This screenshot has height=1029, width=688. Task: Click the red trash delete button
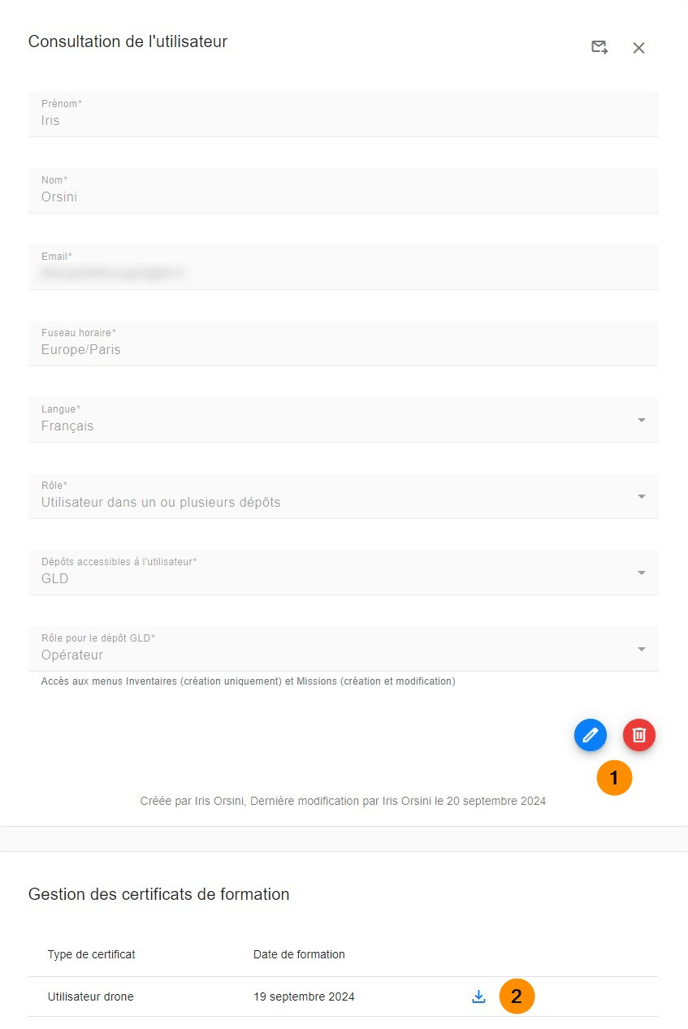639,735
